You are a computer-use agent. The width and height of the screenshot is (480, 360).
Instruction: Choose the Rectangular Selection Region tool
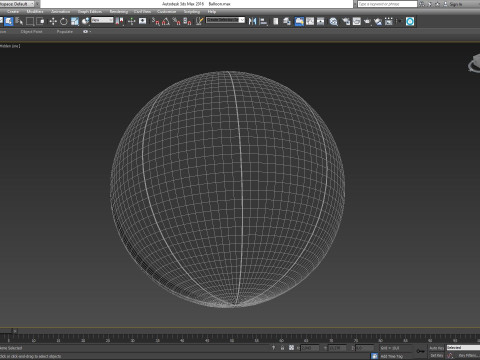coord(30,21)
